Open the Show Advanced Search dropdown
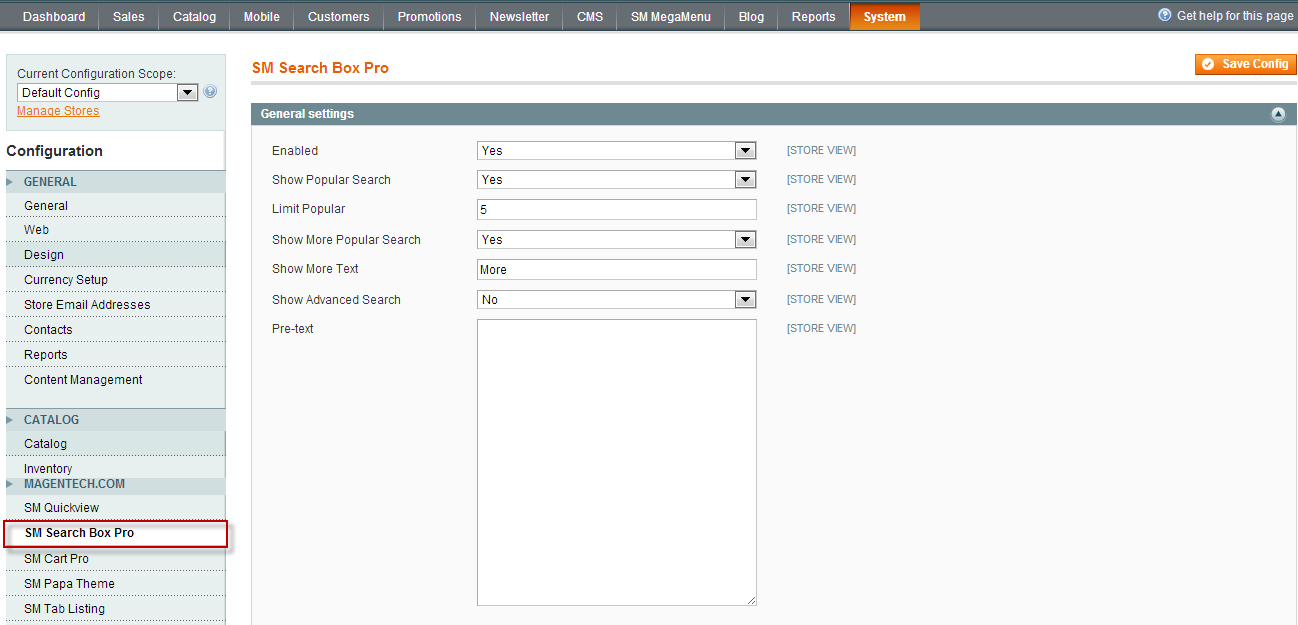The width and height of the screenshot is (1298, 625). (x=617, y=299)
